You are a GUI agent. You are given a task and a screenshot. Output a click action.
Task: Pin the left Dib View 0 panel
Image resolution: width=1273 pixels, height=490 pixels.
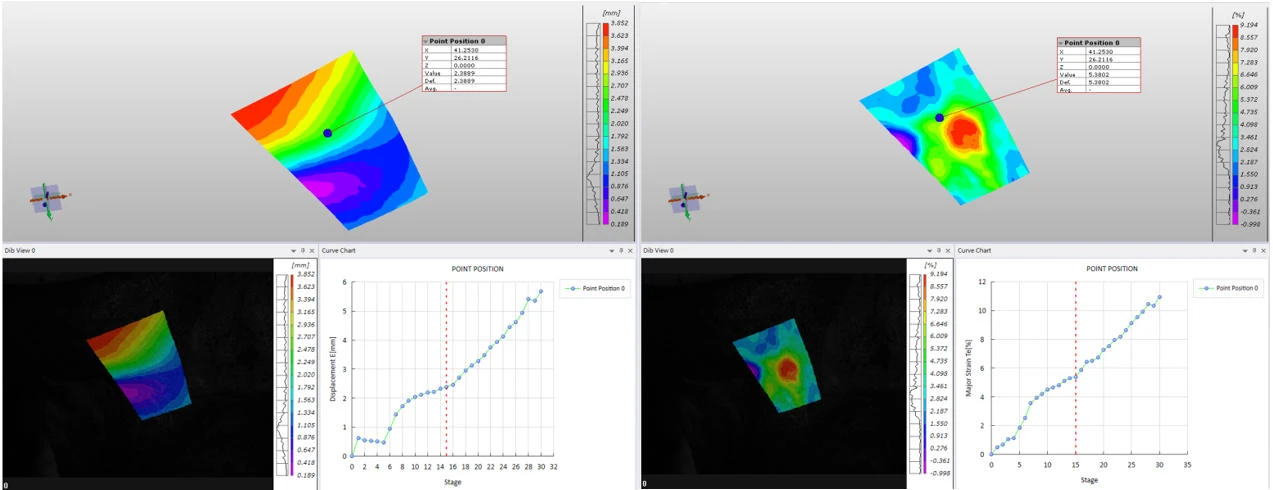pos(303,250)
